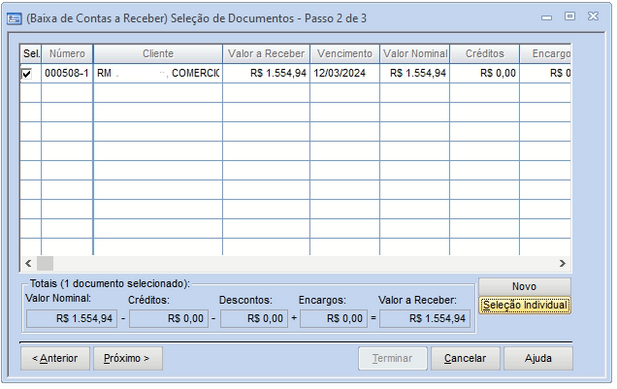Click the Créditos column header

(485, 53)
